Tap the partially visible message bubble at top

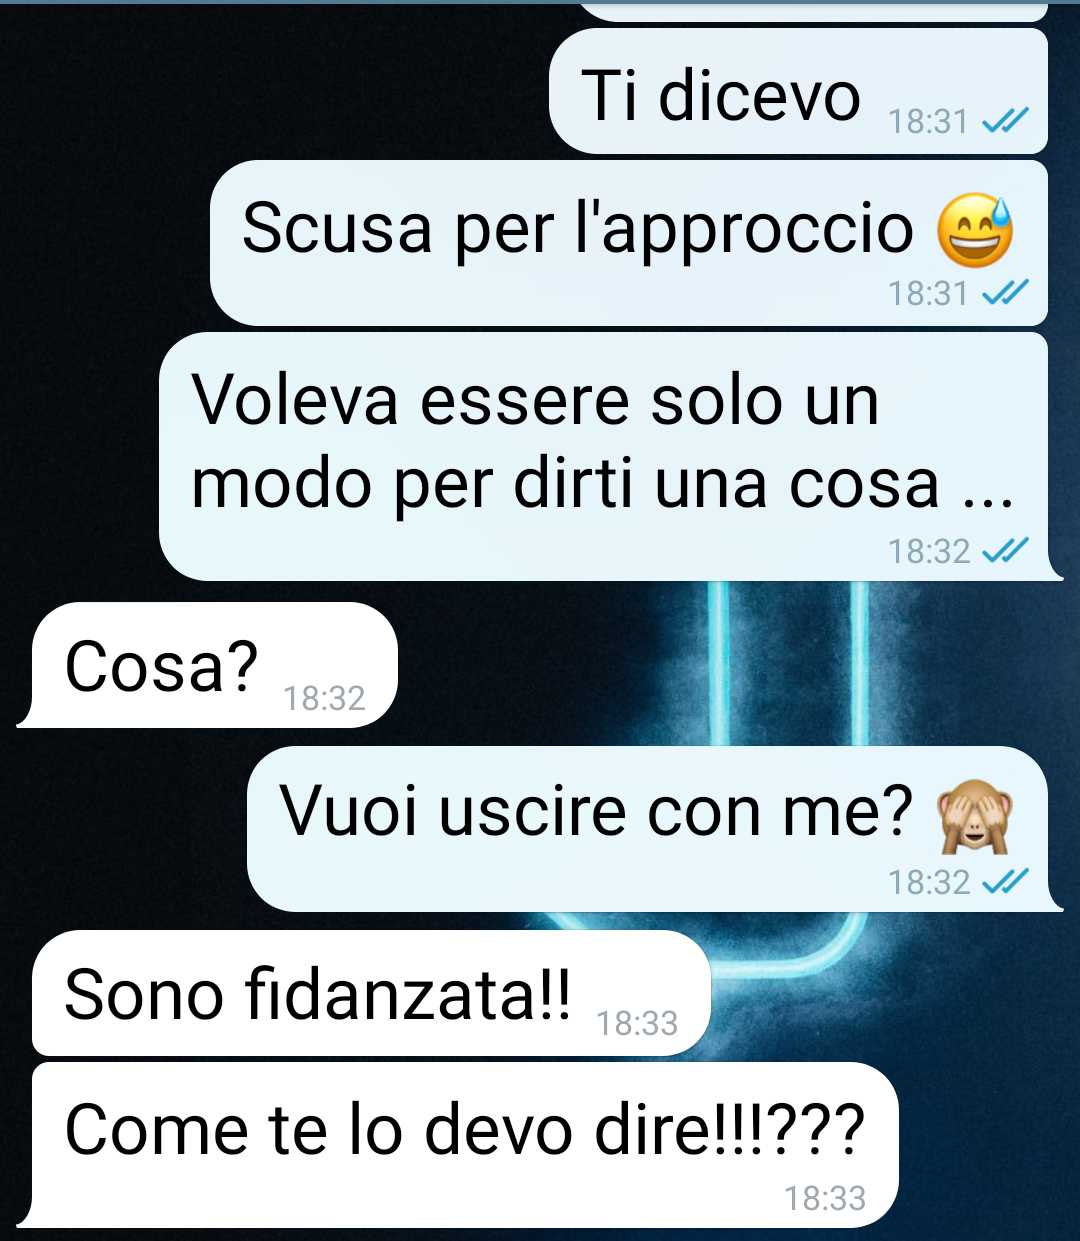813,10
